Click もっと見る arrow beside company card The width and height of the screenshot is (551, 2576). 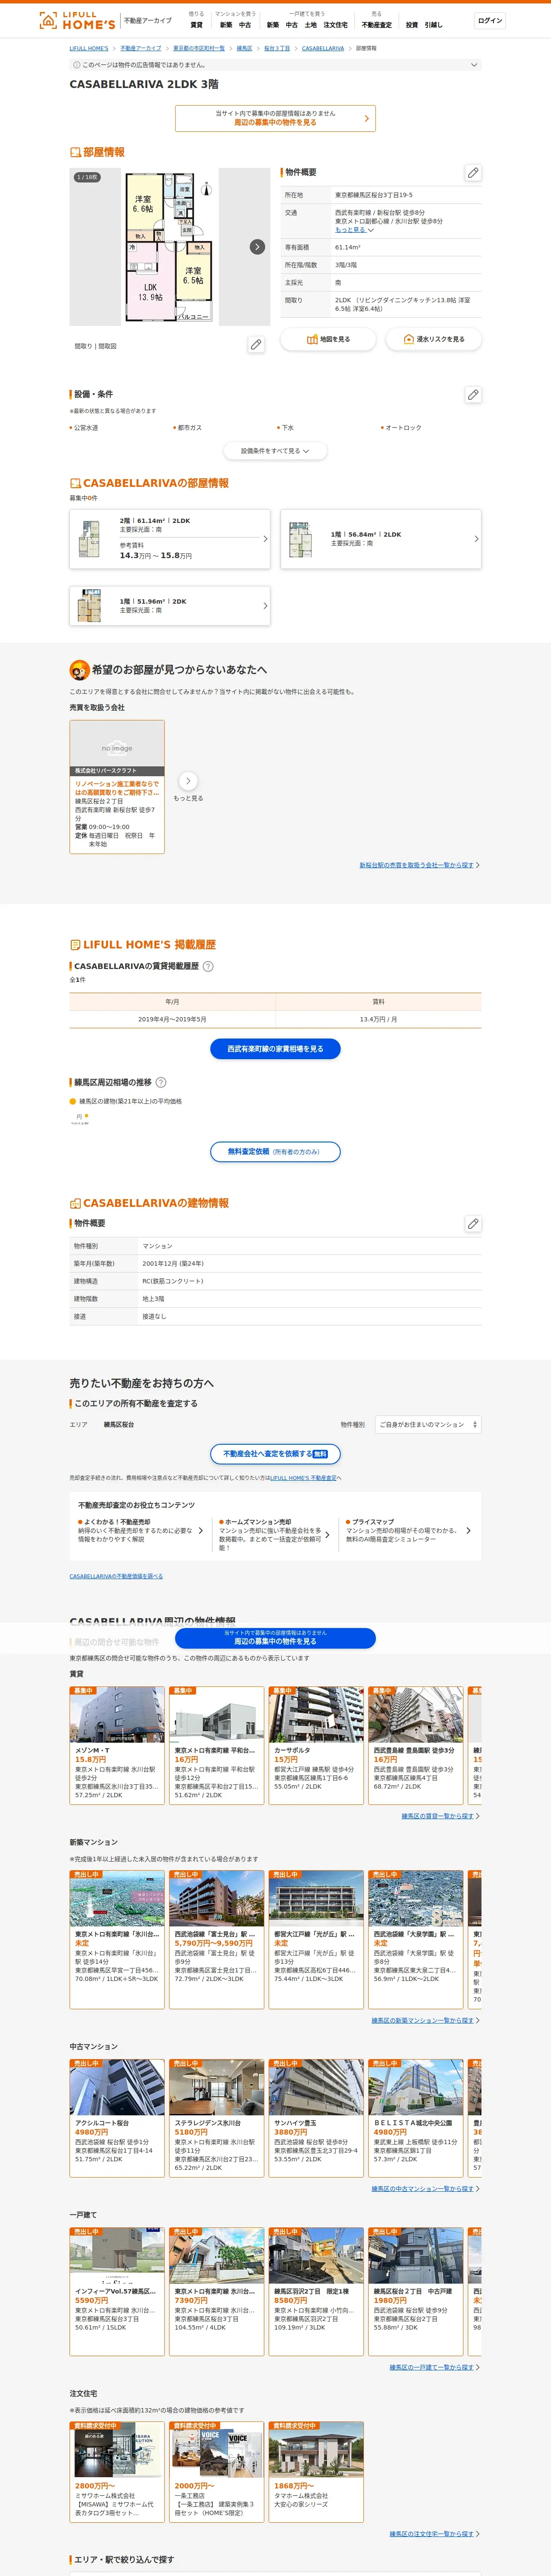pos(188,781)
